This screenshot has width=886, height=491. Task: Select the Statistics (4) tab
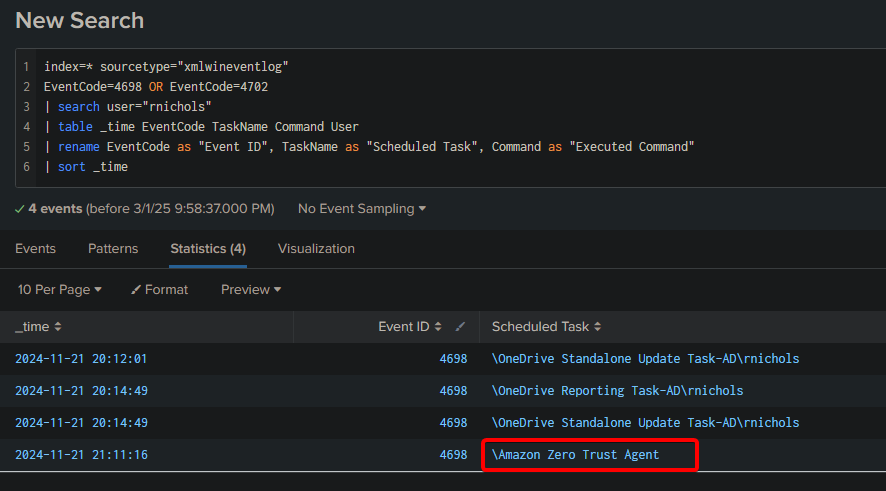[208, 249]
